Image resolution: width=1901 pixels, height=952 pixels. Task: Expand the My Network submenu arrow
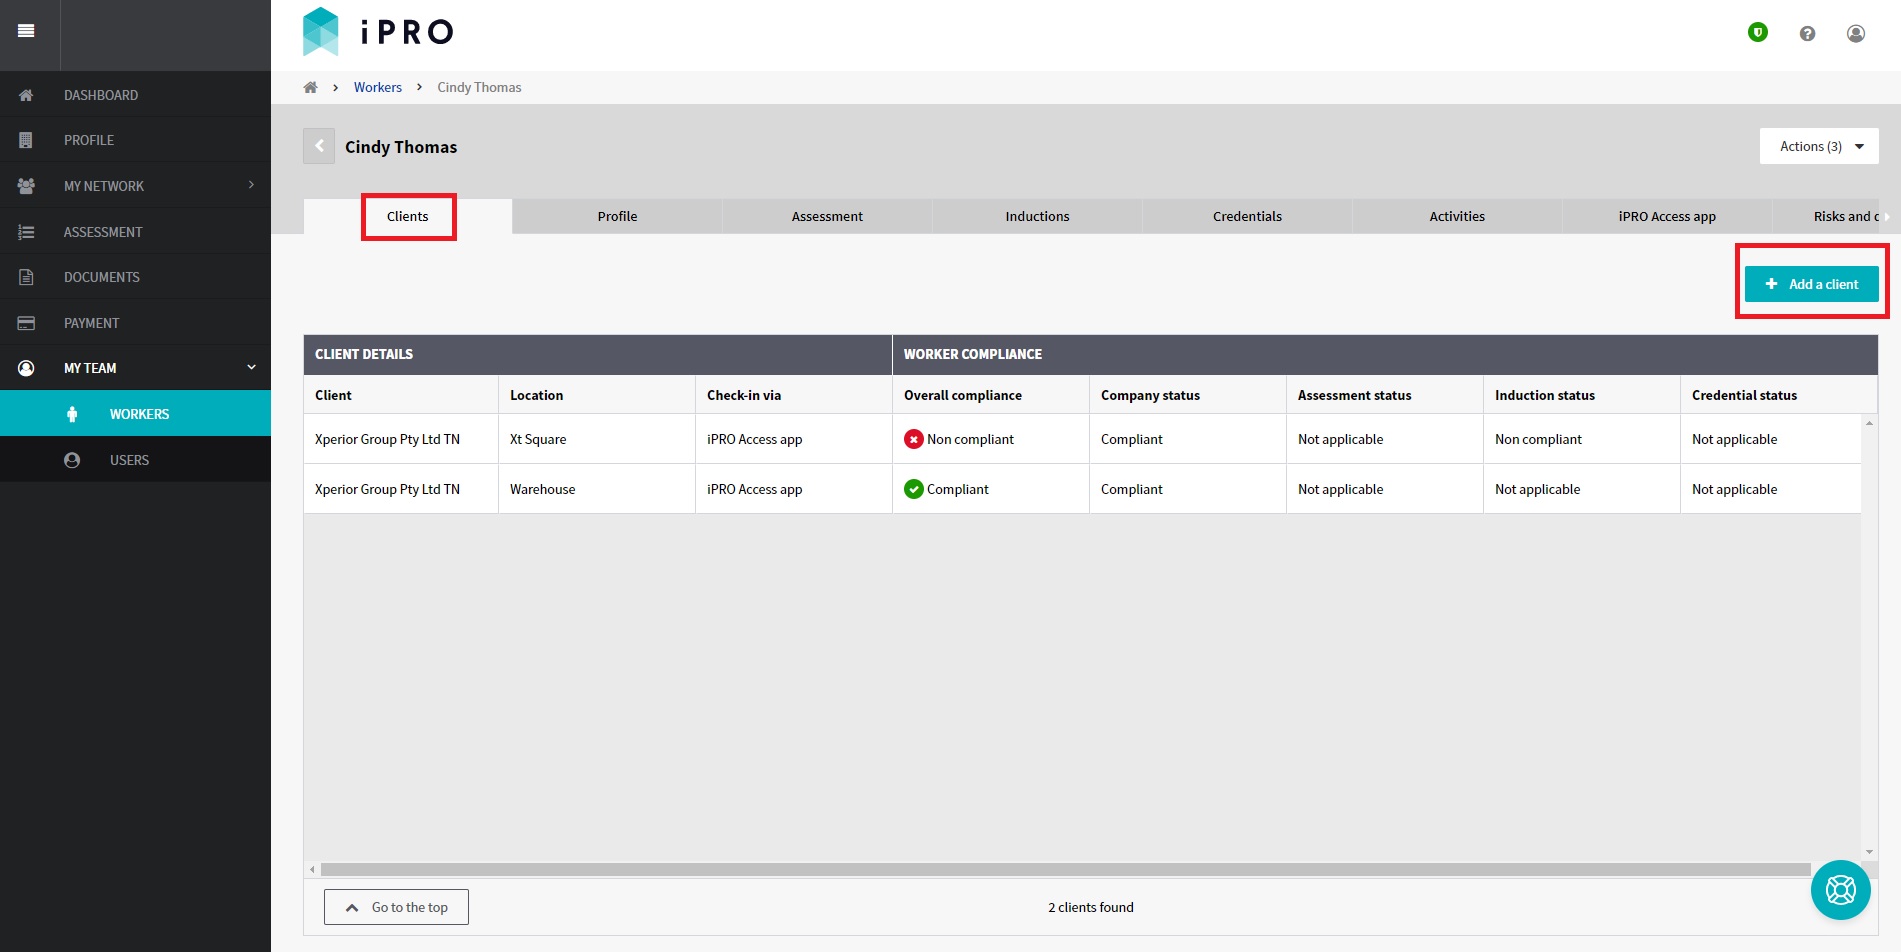tap(251, 185)
